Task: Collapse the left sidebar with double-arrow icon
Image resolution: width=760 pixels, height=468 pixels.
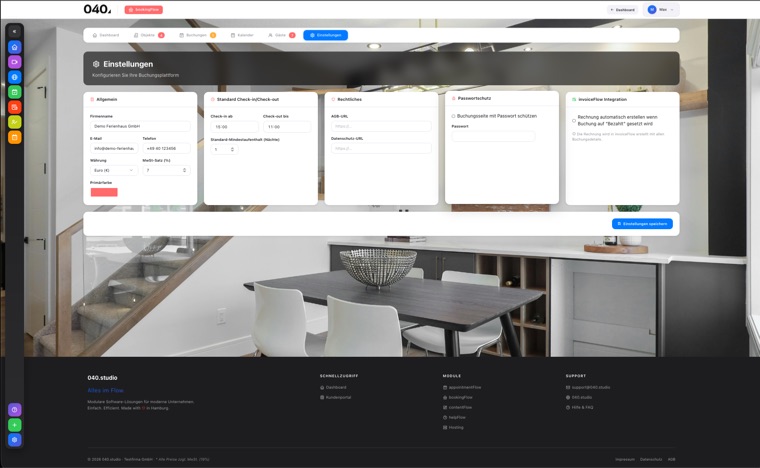Action: pyautogui.click(x=15, y=31)
